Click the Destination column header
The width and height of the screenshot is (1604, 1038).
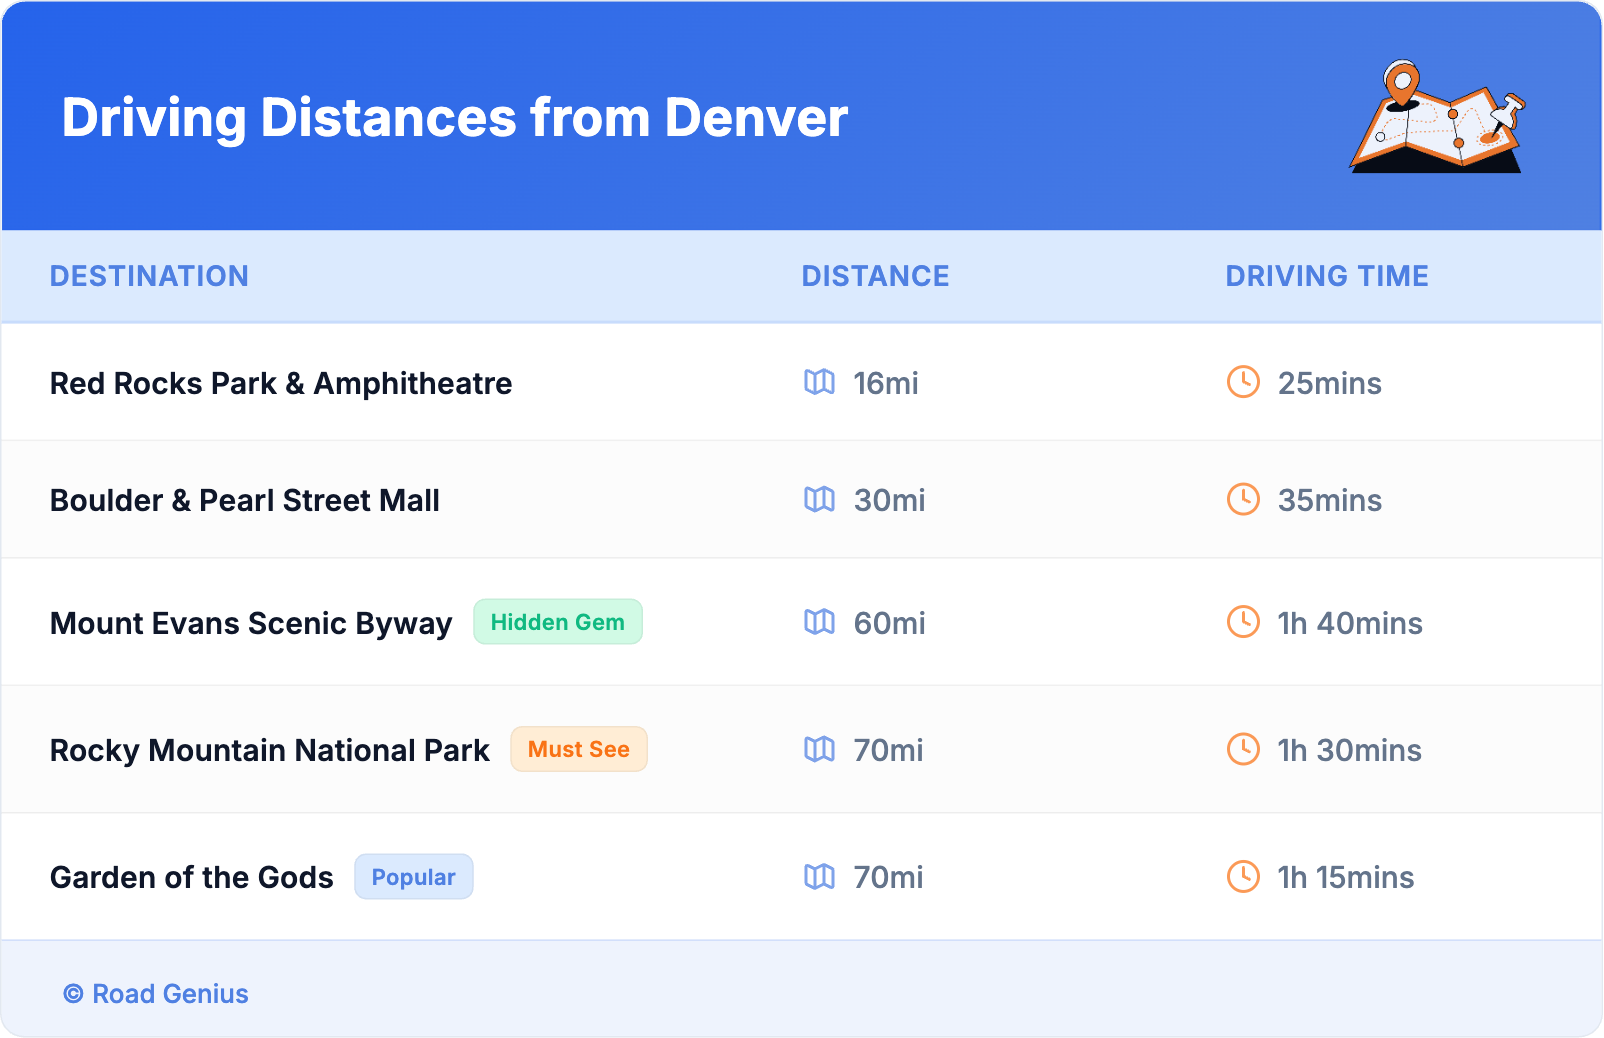pos(149,276)
